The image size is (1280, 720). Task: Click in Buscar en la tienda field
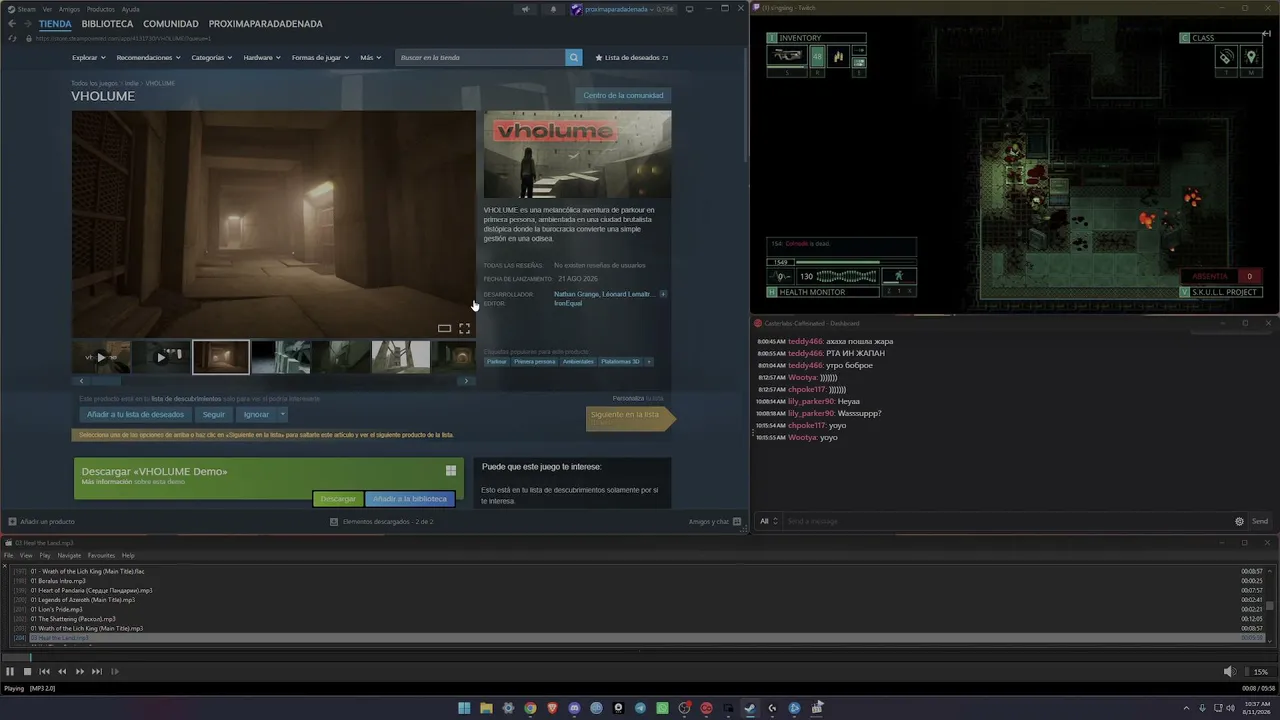point(481,57)
